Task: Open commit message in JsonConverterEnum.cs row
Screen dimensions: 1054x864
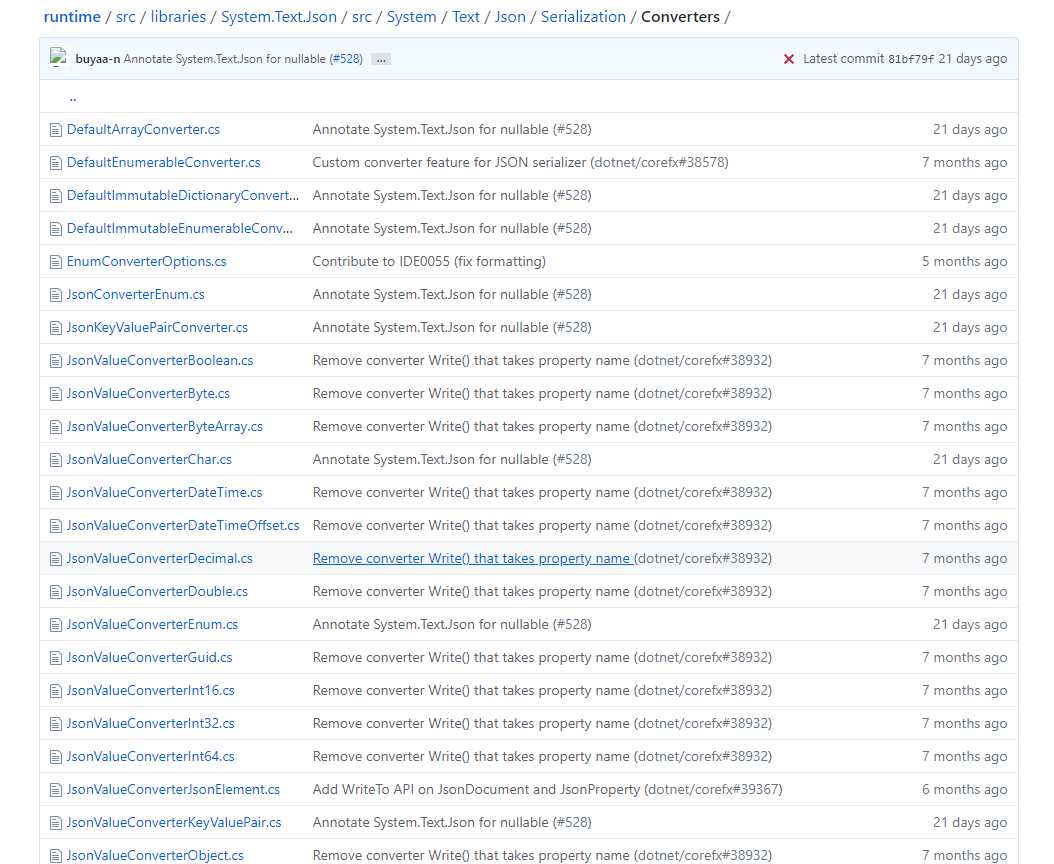Action: tap(452, 294)
